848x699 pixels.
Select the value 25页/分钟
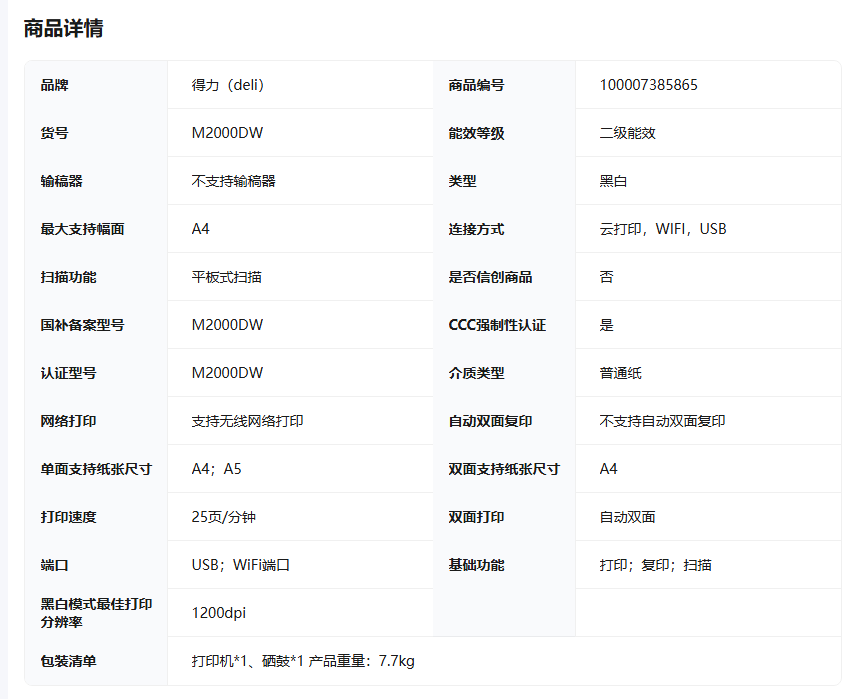(x=223, y=517)
